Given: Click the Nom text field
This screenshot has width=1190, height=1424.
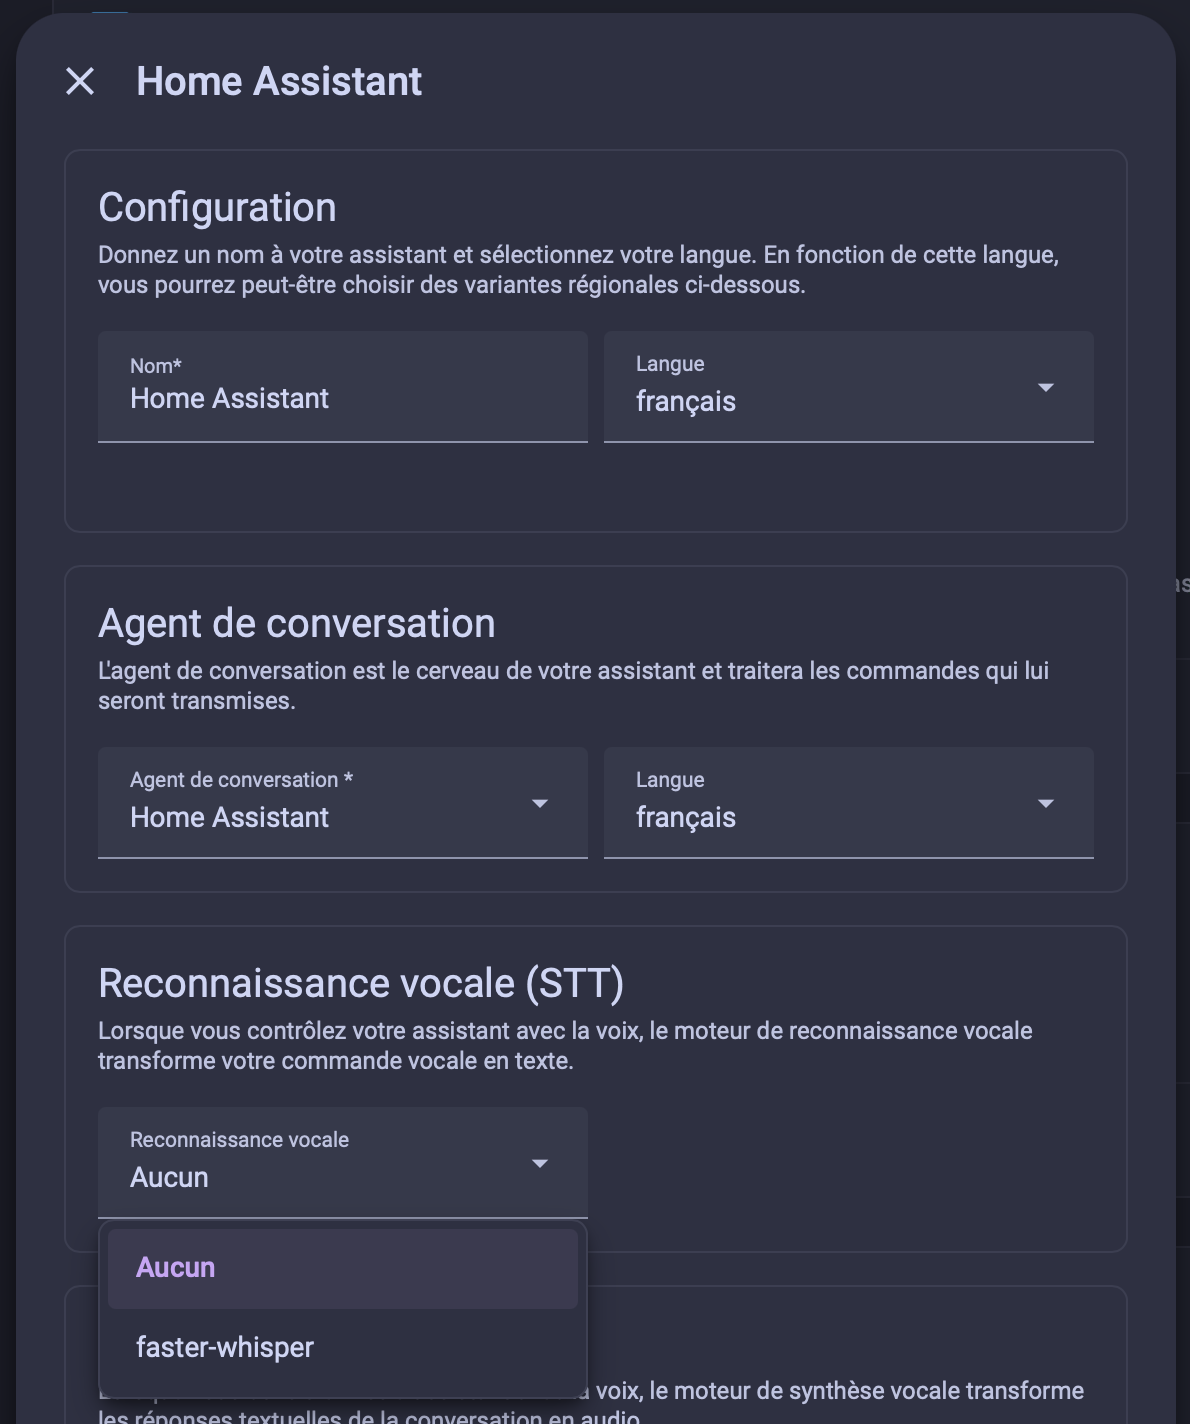Looking at the screenshot, I should point(343,387).
